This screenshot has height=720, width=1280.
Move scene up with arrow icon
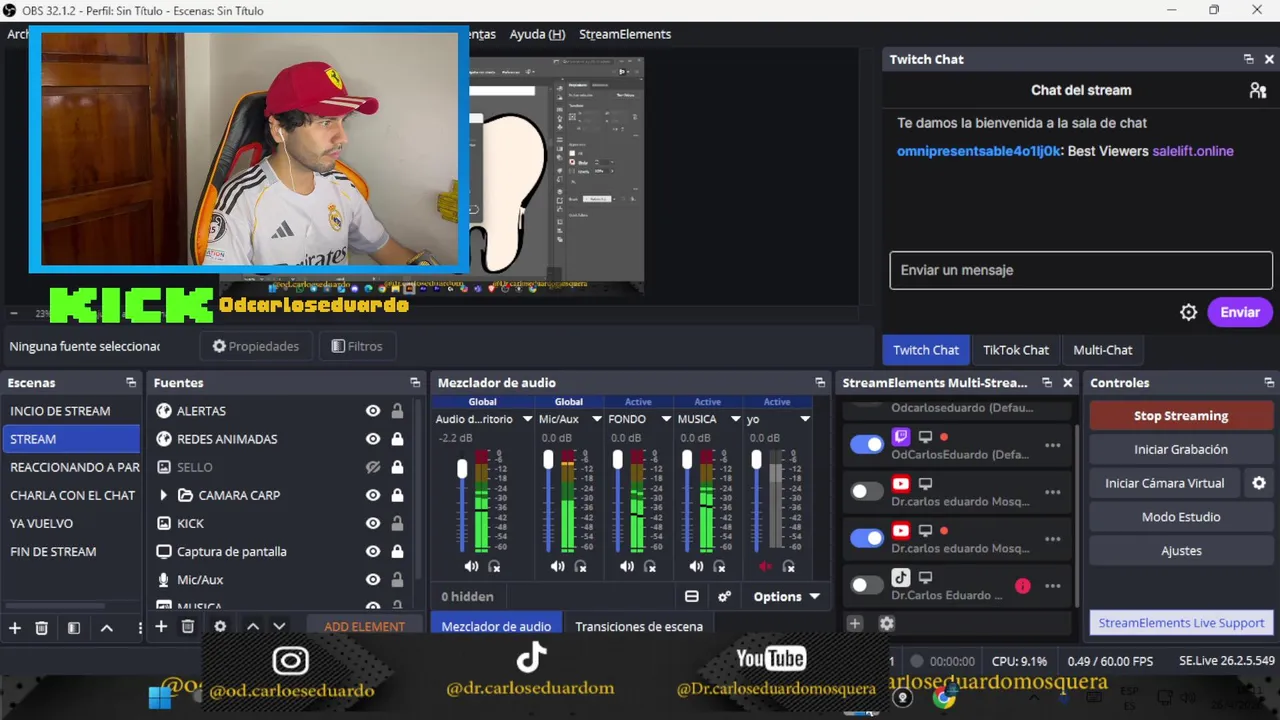(x=107, y=627)
